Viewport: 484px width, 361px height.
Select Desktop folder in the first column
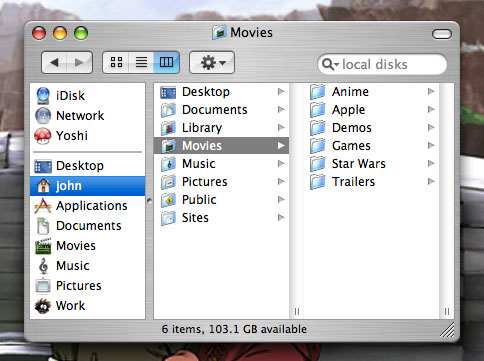(221, 92)
